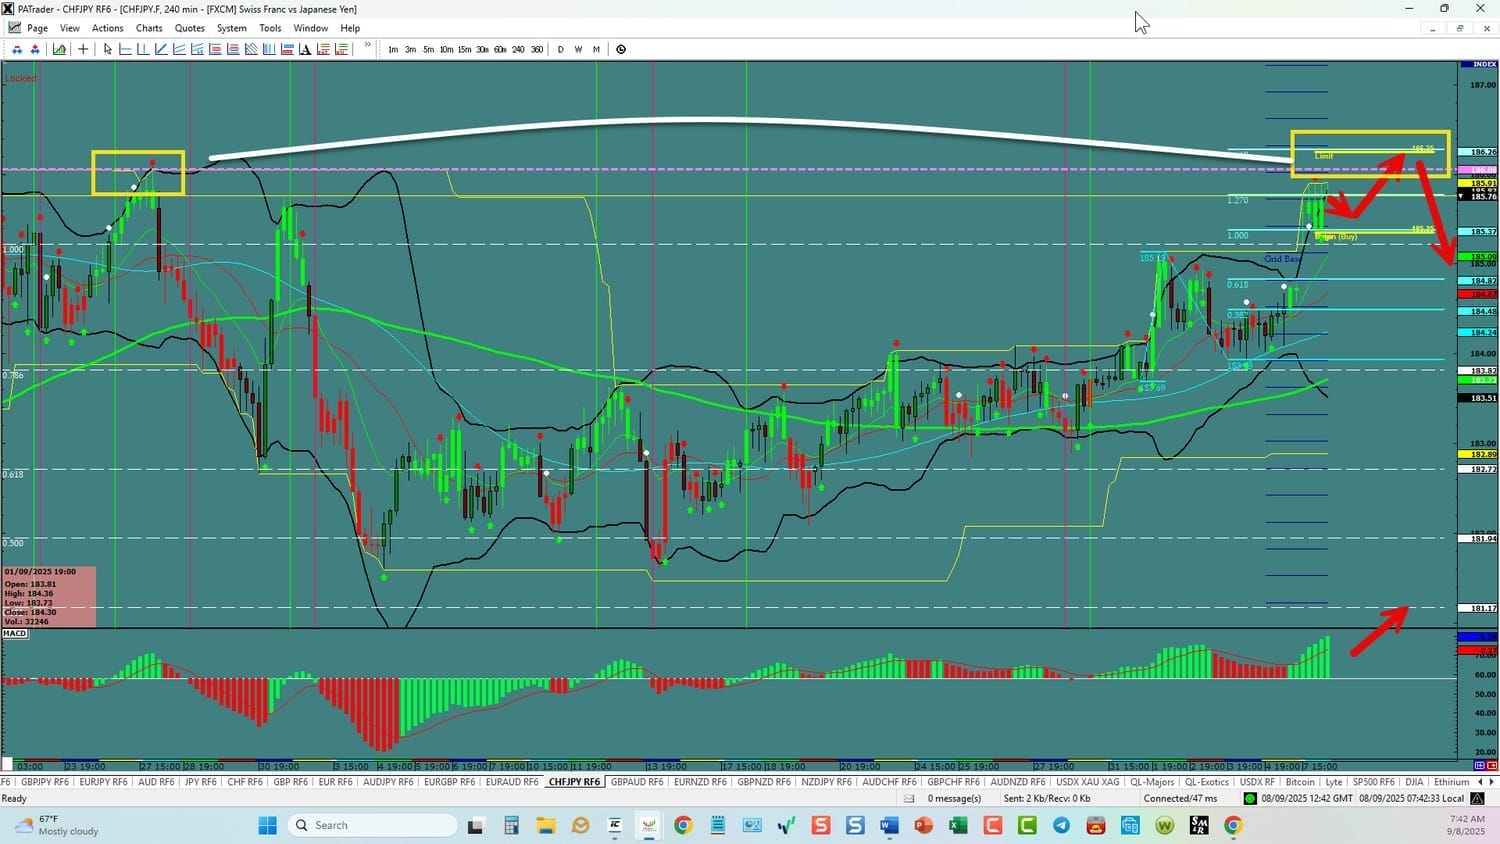Select the 360 minute timeframe
The width and height of the screenshot is (1500, 844).
pyautogui.click(x=537, y=49)
